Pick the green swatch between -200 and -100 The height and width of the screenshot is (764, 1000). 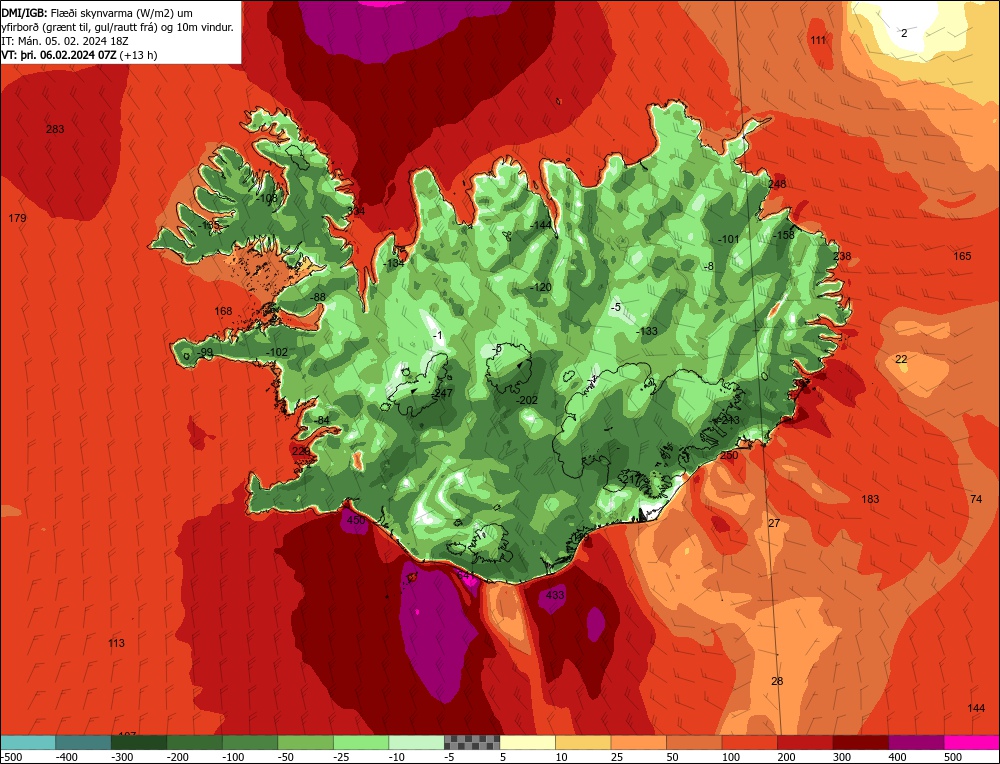click(x=194, y=742)
